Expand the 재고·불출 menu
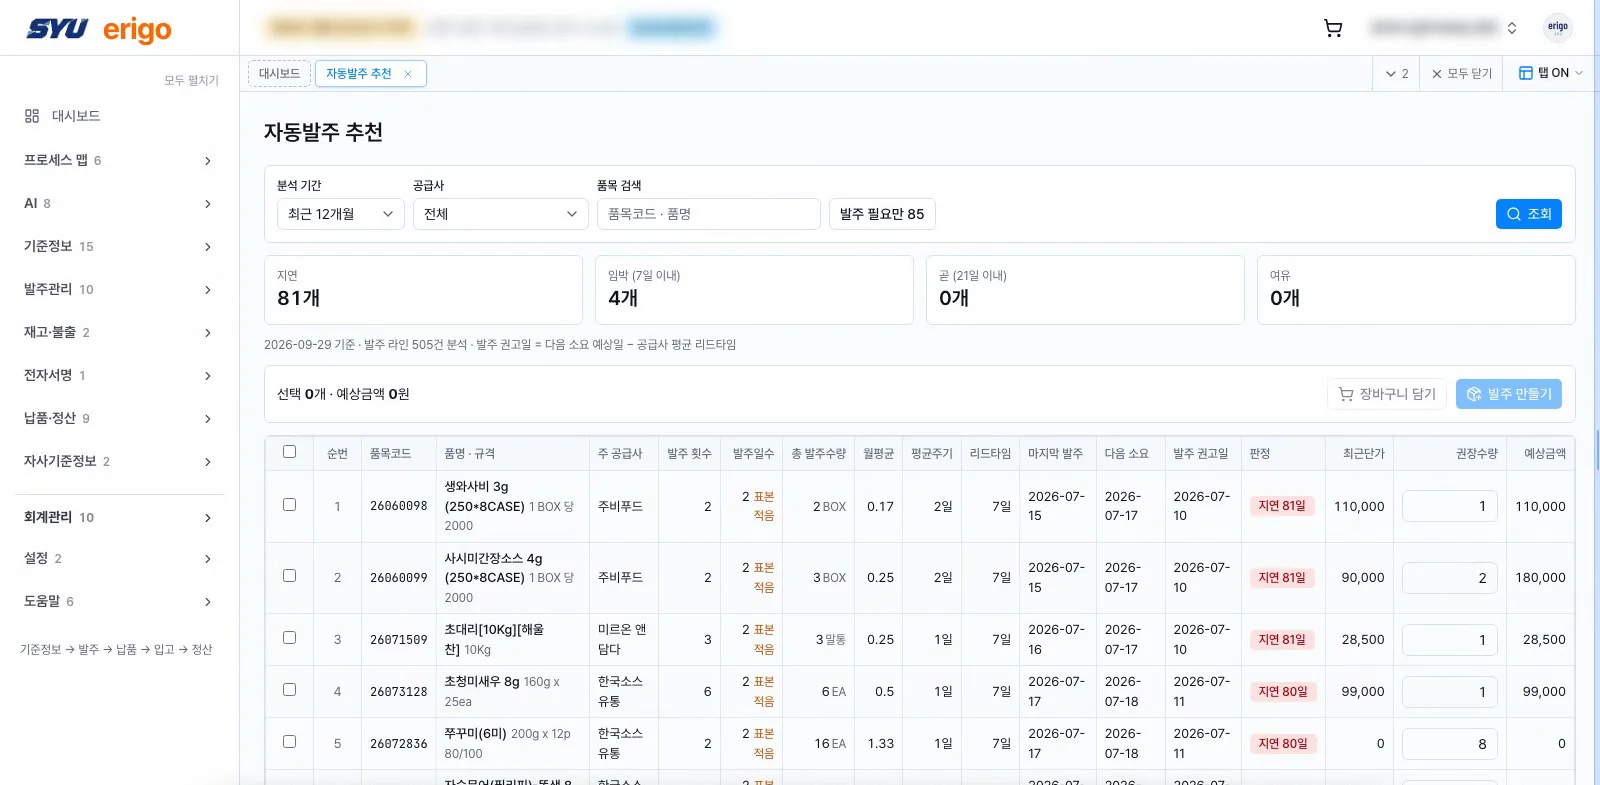The width and height of the screenshot is (1600, 785). (x=119, y=332)
